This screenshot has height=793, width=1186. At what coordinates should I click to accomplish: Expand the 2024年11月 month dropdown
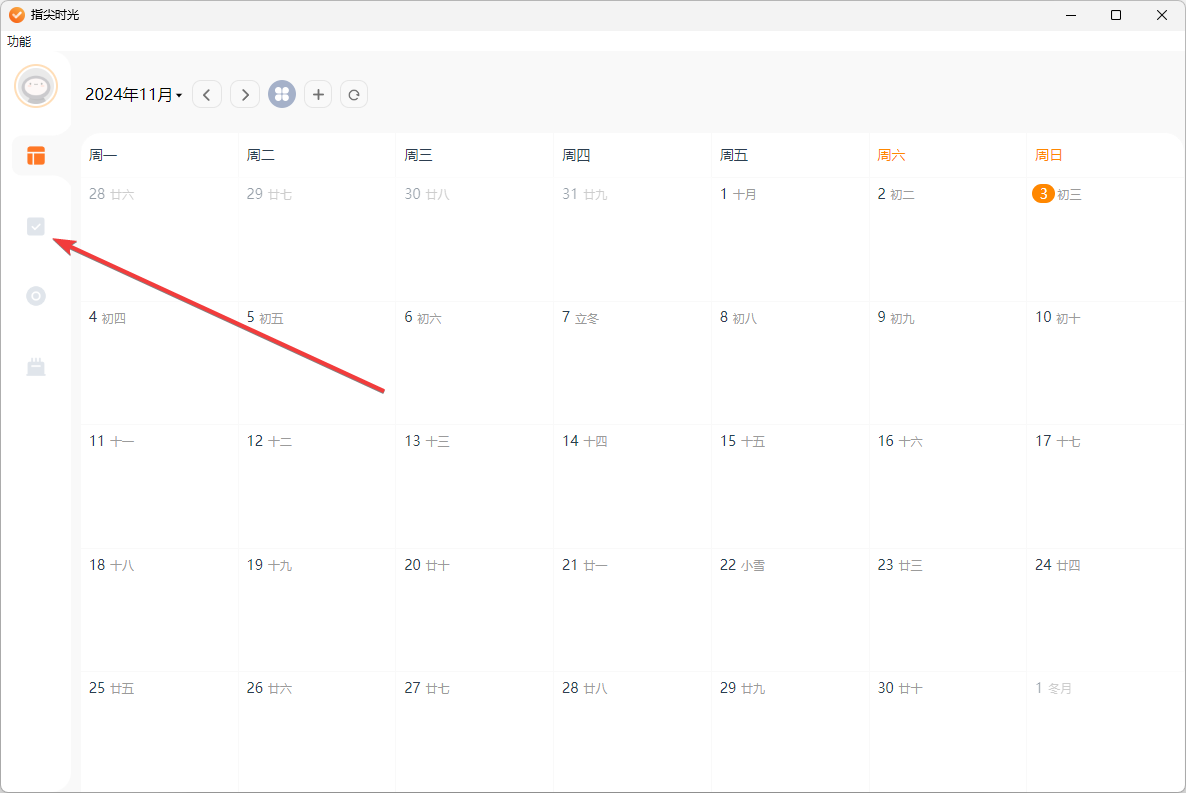pos(133,95)
